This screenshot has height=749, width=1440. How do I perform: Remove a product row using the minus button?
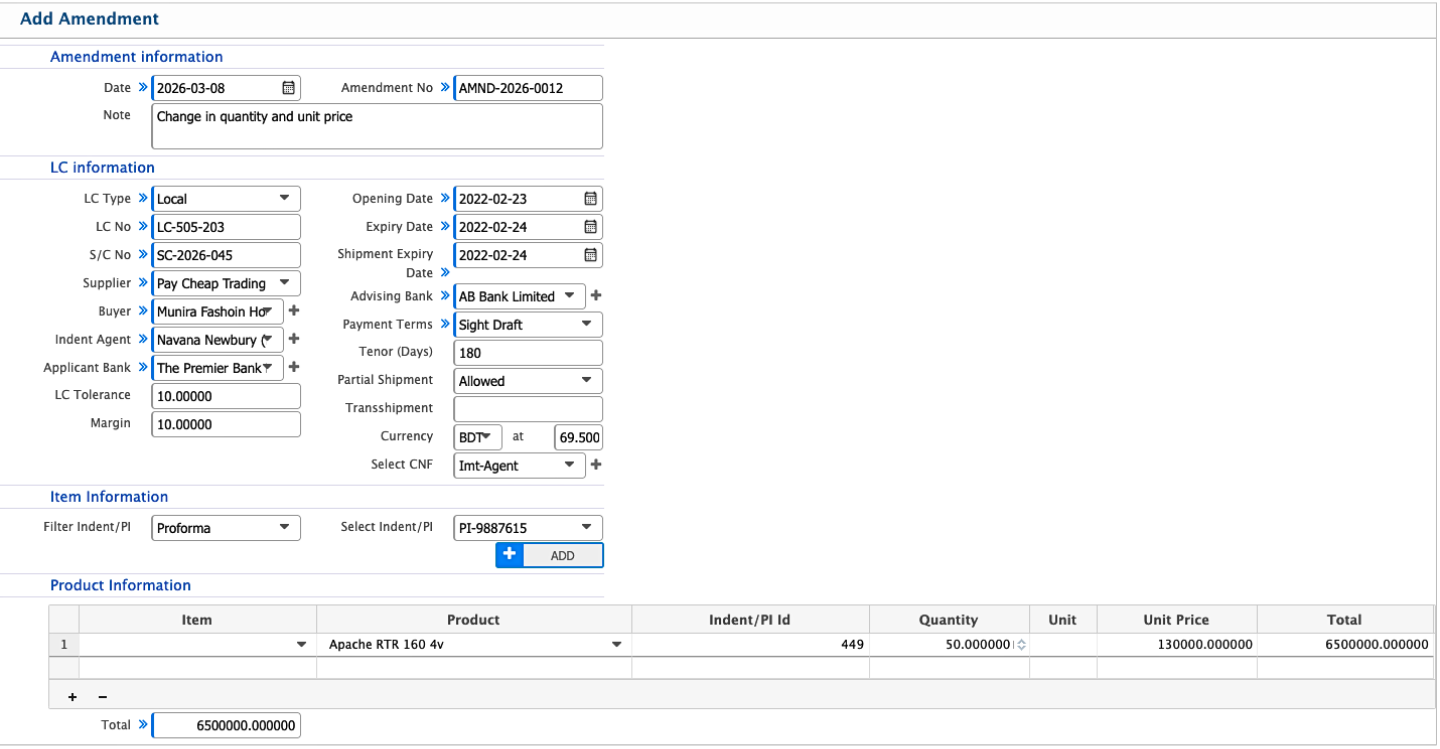[100, 696]
